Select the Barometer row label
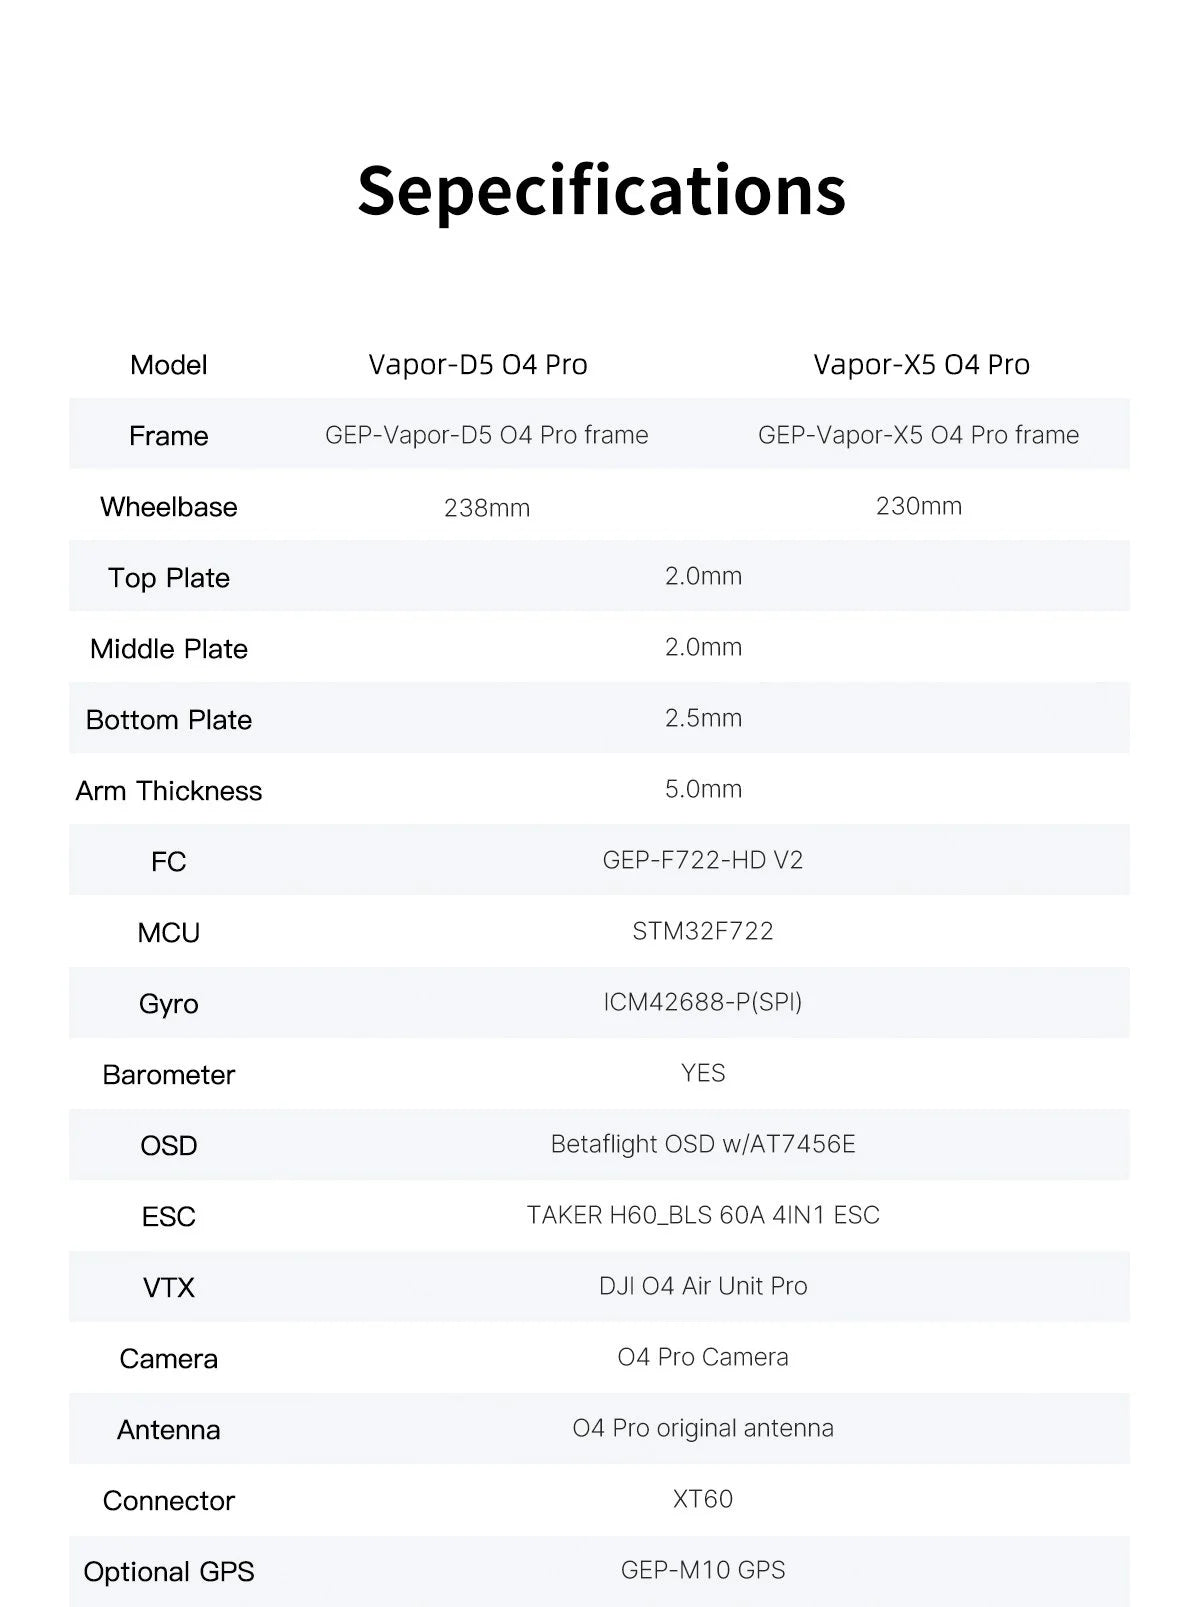Image resolution: width=1200 pixels, height=1607 pixels. [x=169, y=1075]
